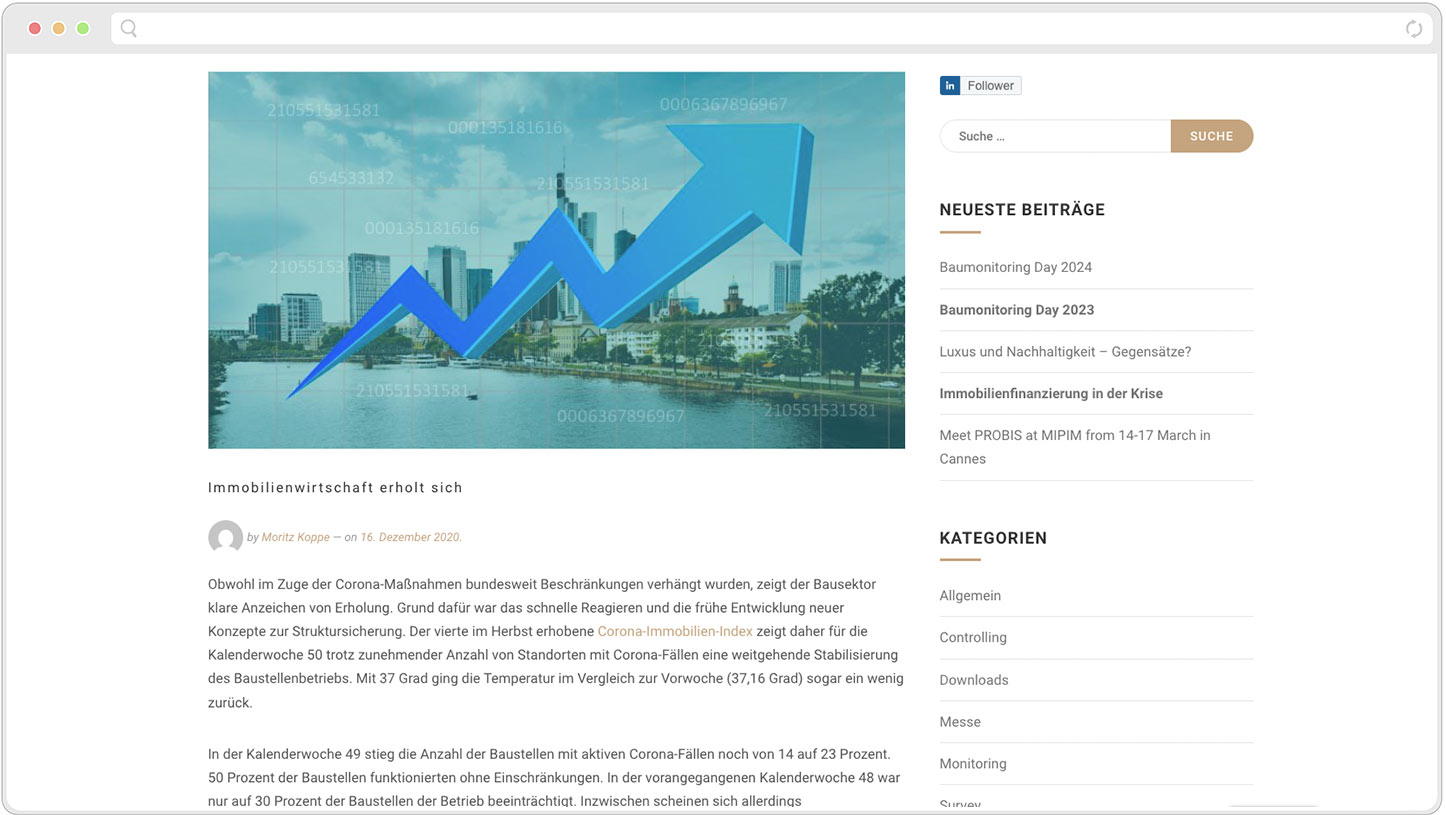Click Moritz Koppe's author avatar
The height and width of the screenshot is (815, 1446).
point(225,537)
